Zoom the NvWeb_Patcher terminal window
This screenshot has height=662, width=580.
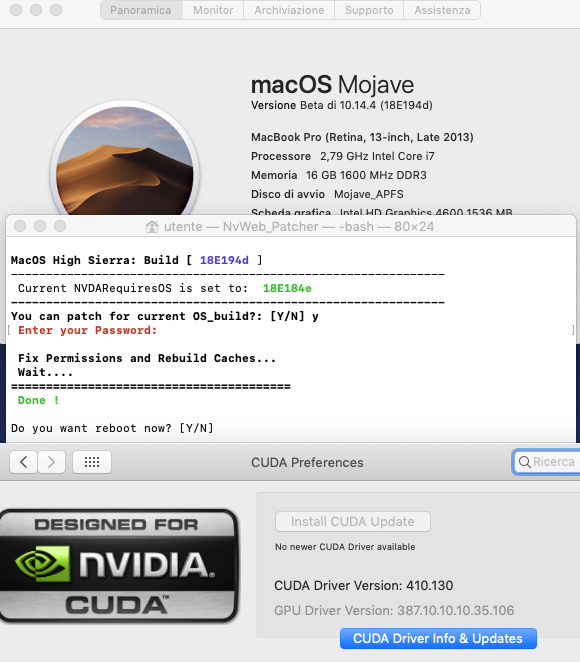tap(60, 226)
